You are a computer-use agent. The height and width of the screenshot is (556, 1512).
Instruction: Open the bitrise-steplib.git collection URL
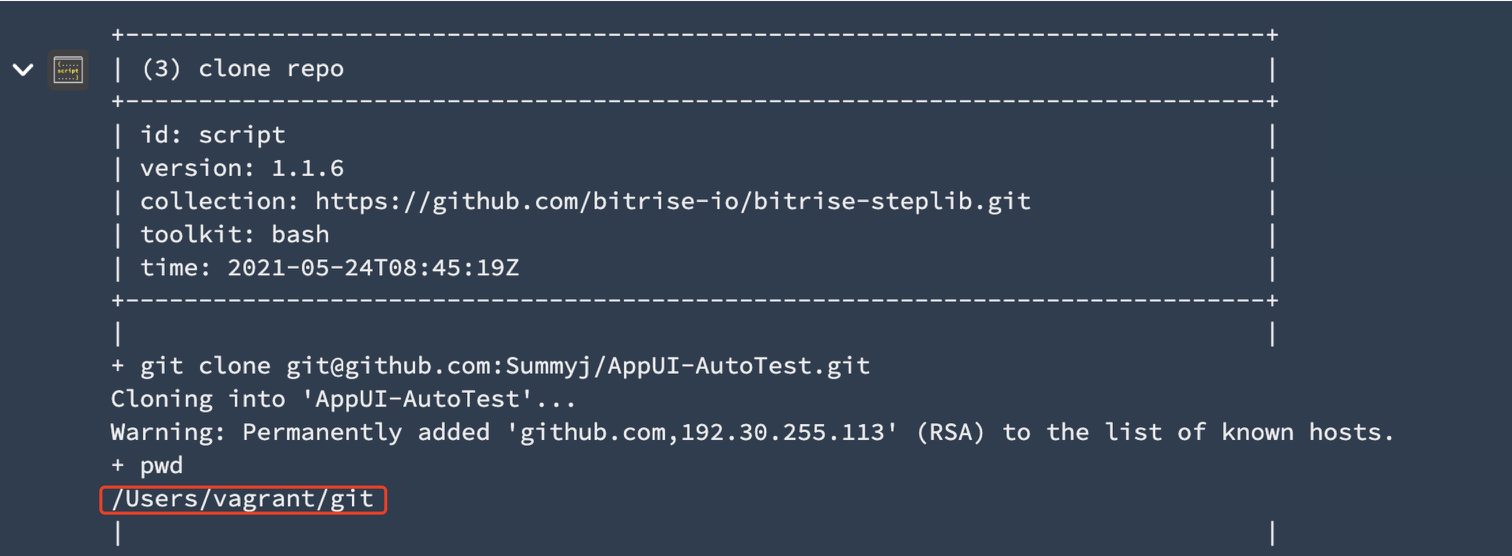(x=672, y=201)
